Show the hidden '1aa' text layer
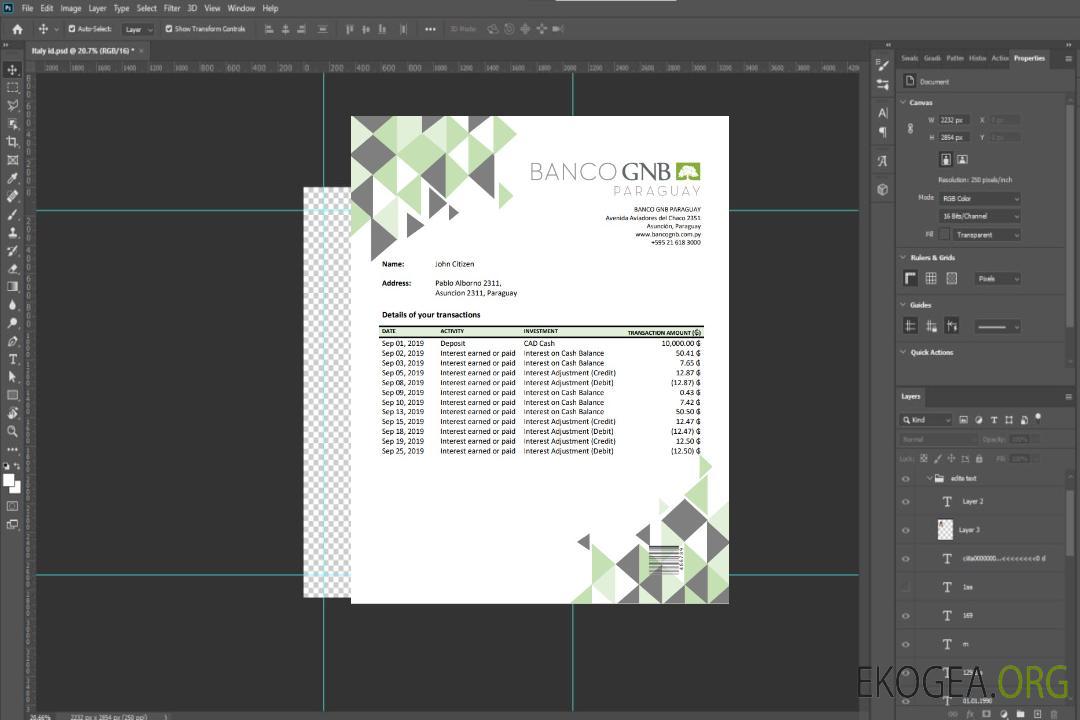Image resolution: width=1080 pixels, height=720 pixels. 906,587
